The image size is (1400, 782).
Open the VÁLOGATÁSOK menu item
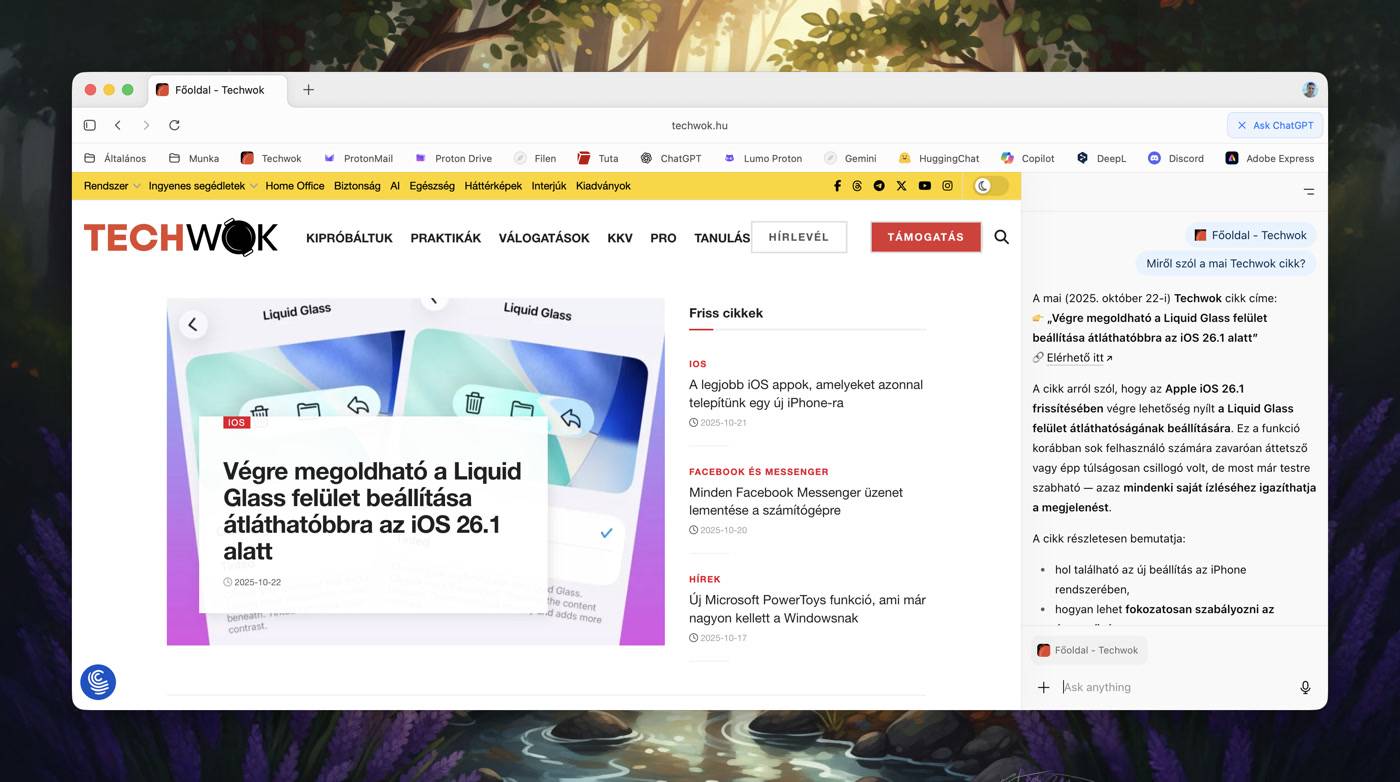[x=544, y=238]
